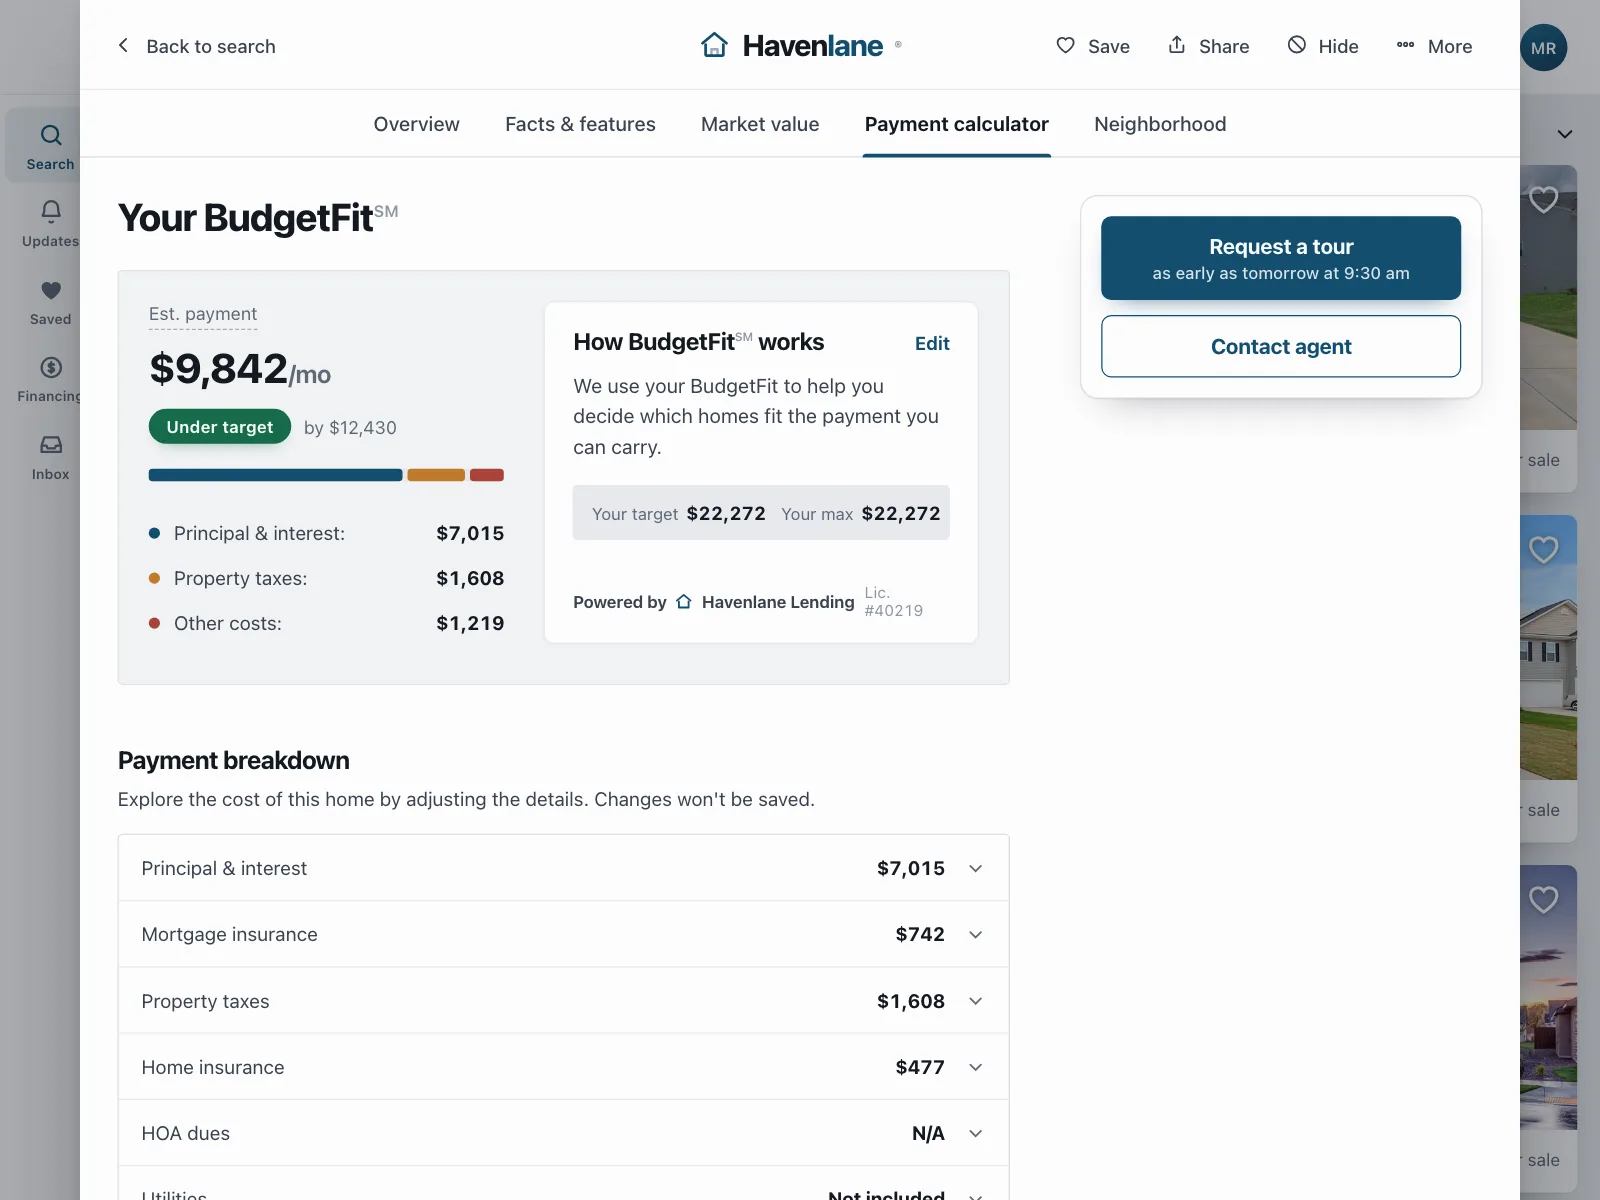Screen dimensions: 1600x1200
Task: Click the Contact agent button
Action: tap(1281, 346)
